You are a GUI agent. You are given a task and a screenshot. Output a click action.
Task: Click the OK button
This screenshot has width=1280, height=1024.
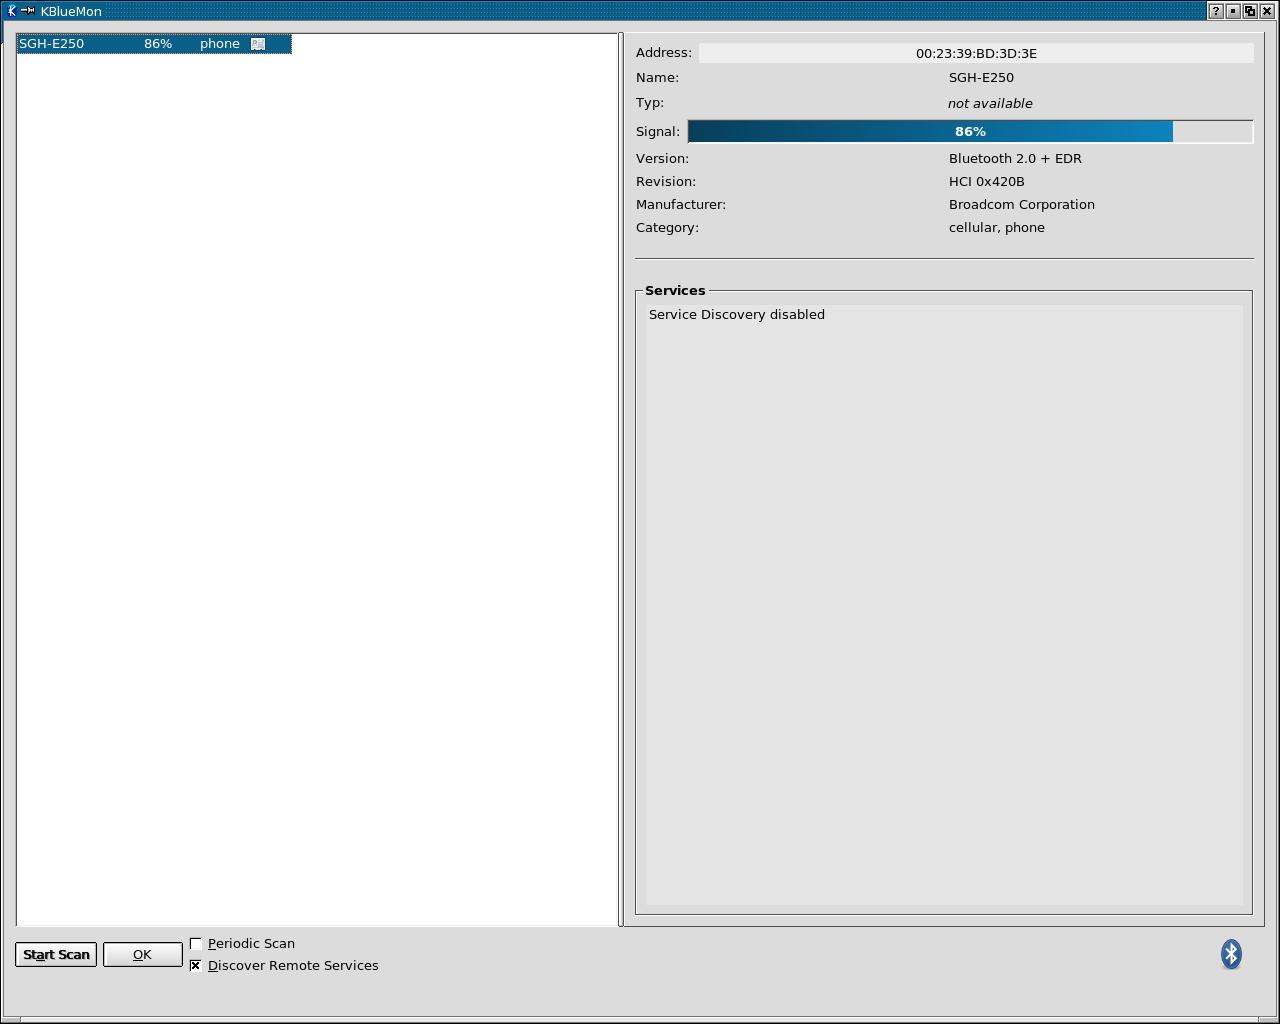(x=142, y=954)
